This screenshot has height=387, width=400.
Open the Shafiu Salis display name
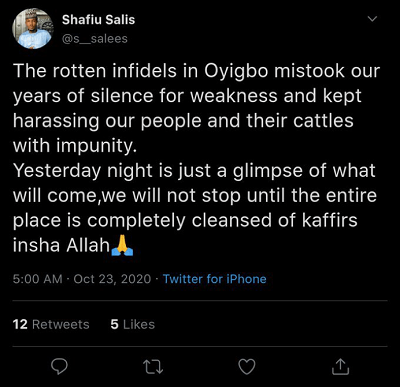click(98, 20)
